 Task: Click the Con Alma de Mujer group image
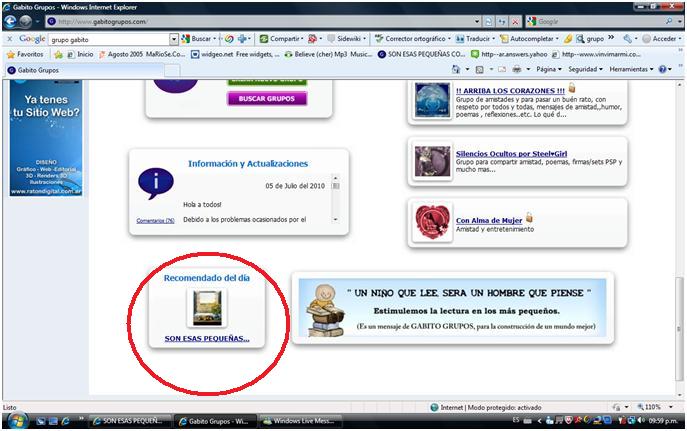(x=429, y=221)
